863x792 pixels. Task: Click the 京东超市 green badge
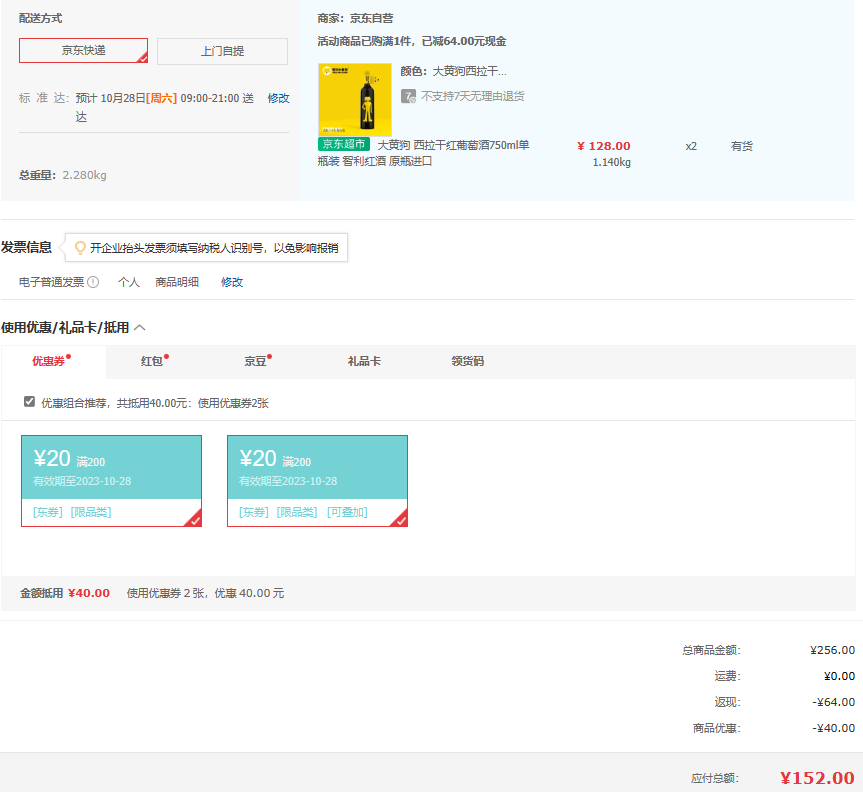point(344,144)
